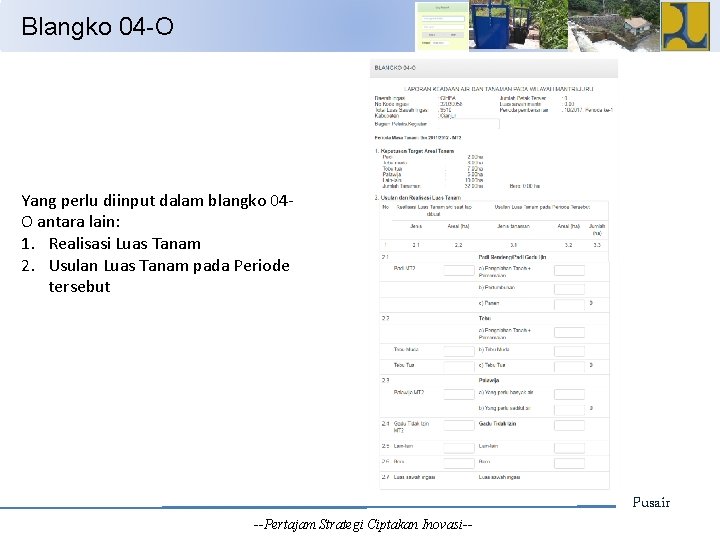This screenshot has width=720, height=540.
Task: Click the usulan b) Tebu Muda areal field
Action: tap(569, 351)
